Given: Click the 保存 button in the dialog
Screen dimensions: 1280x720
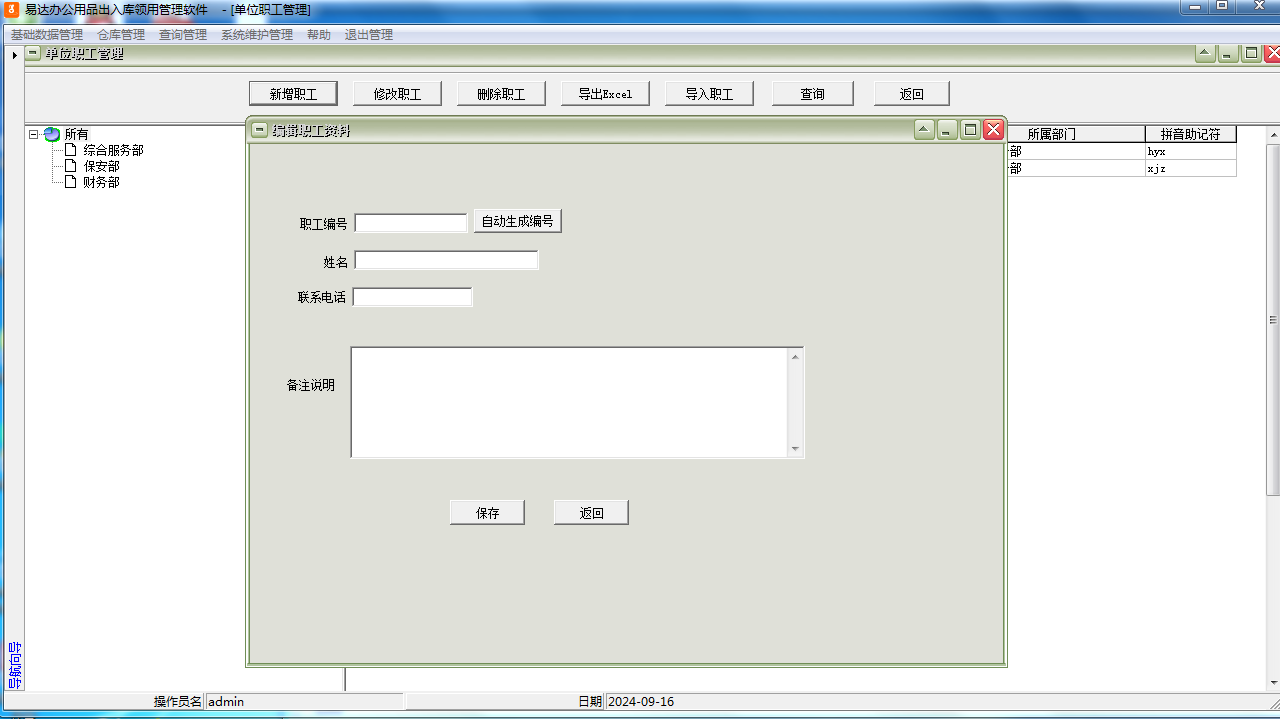Looking at the screenshot, I should click(487, 511).
